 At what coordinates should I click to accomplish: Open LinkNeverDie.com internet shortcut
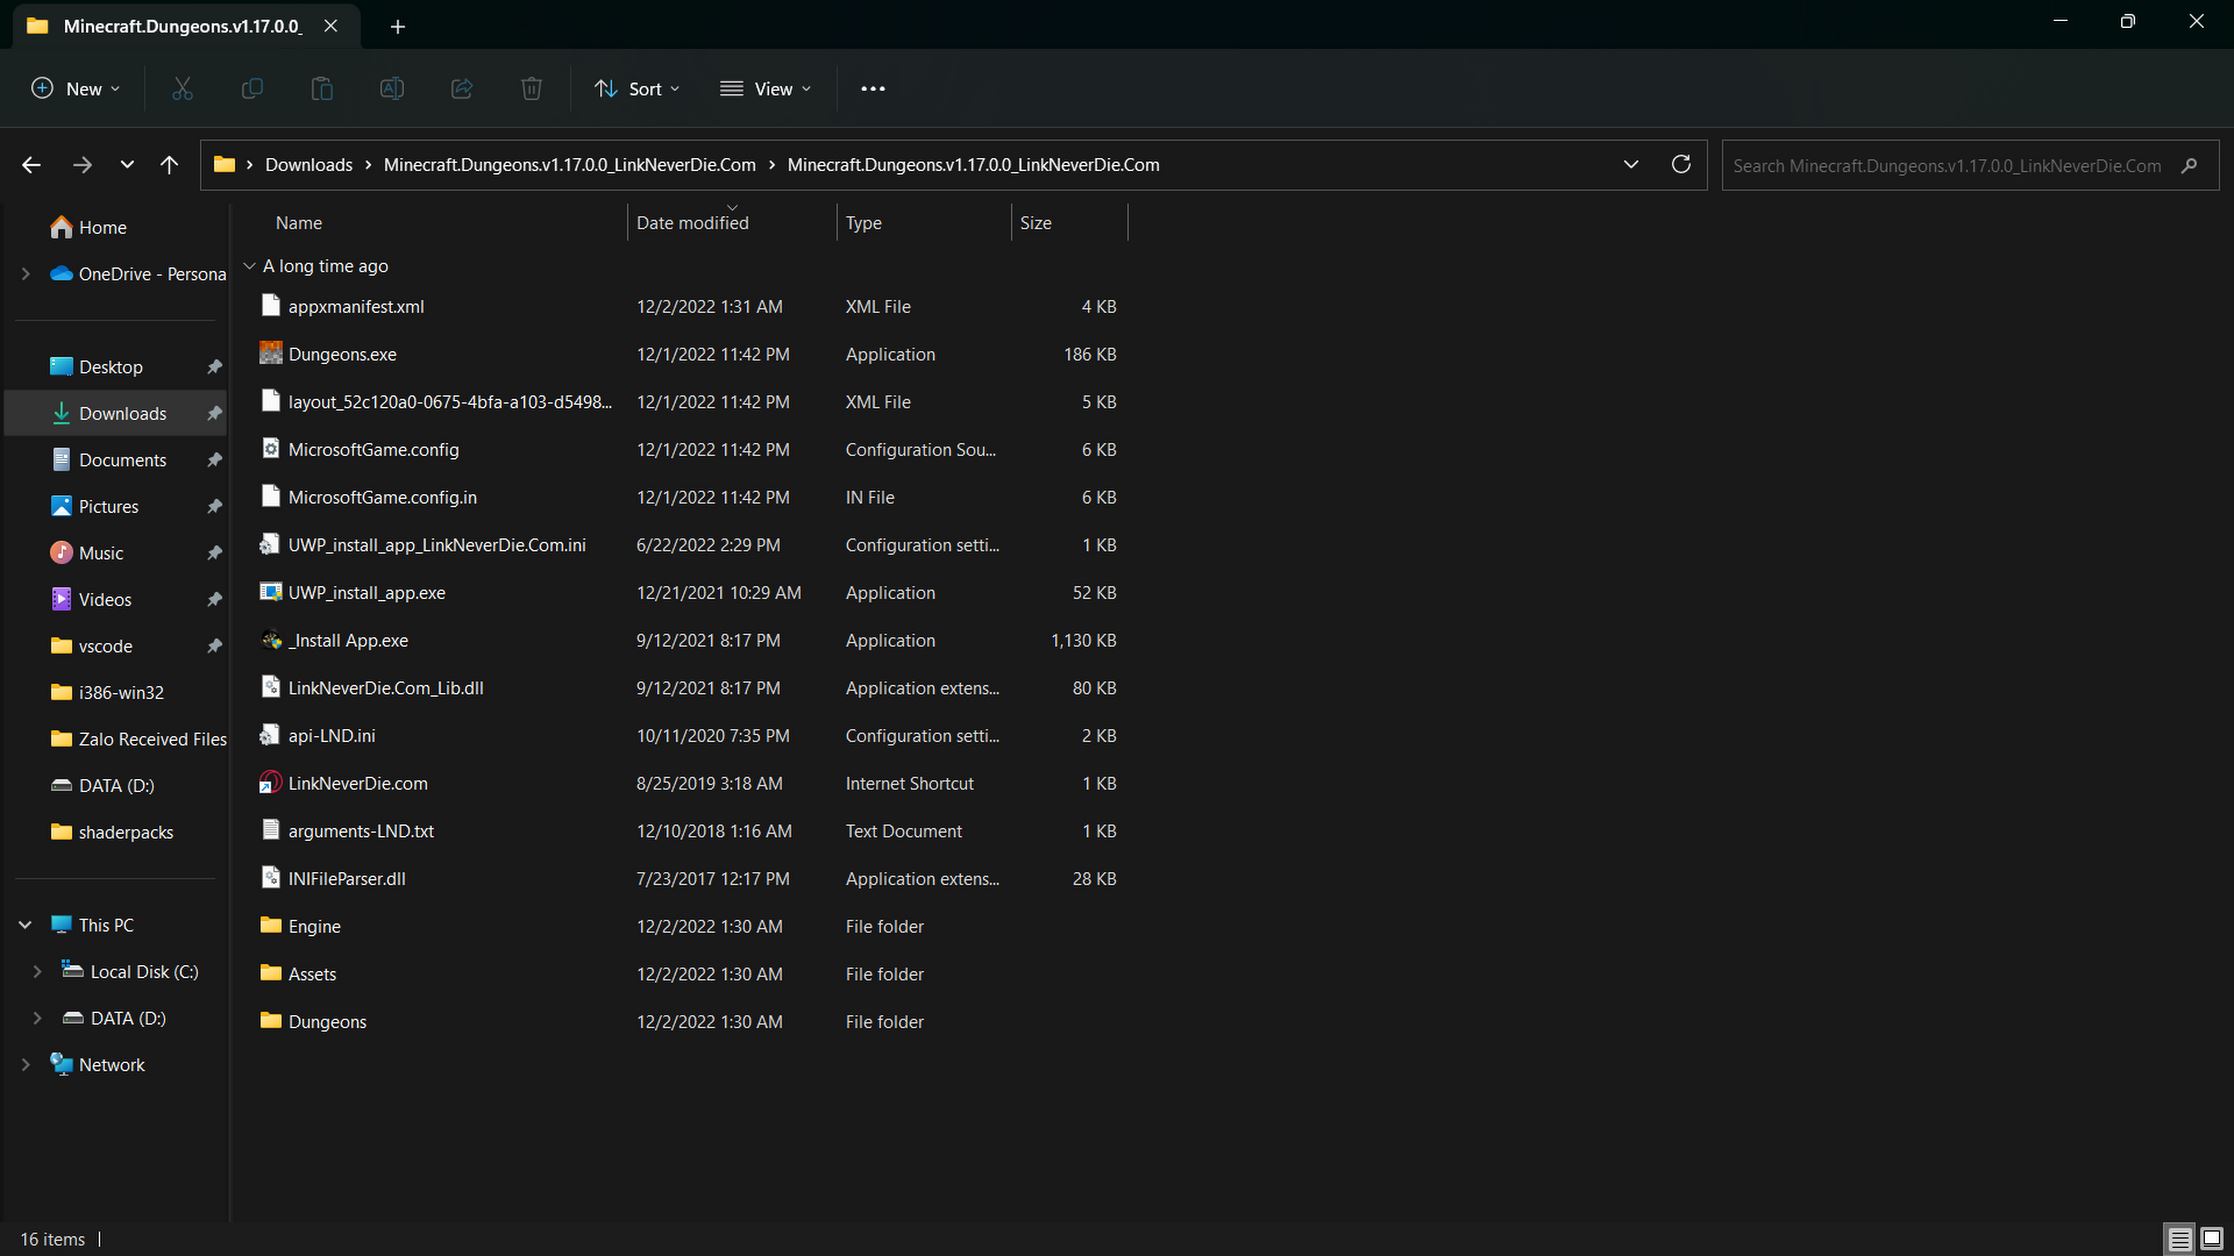(359, 782)
